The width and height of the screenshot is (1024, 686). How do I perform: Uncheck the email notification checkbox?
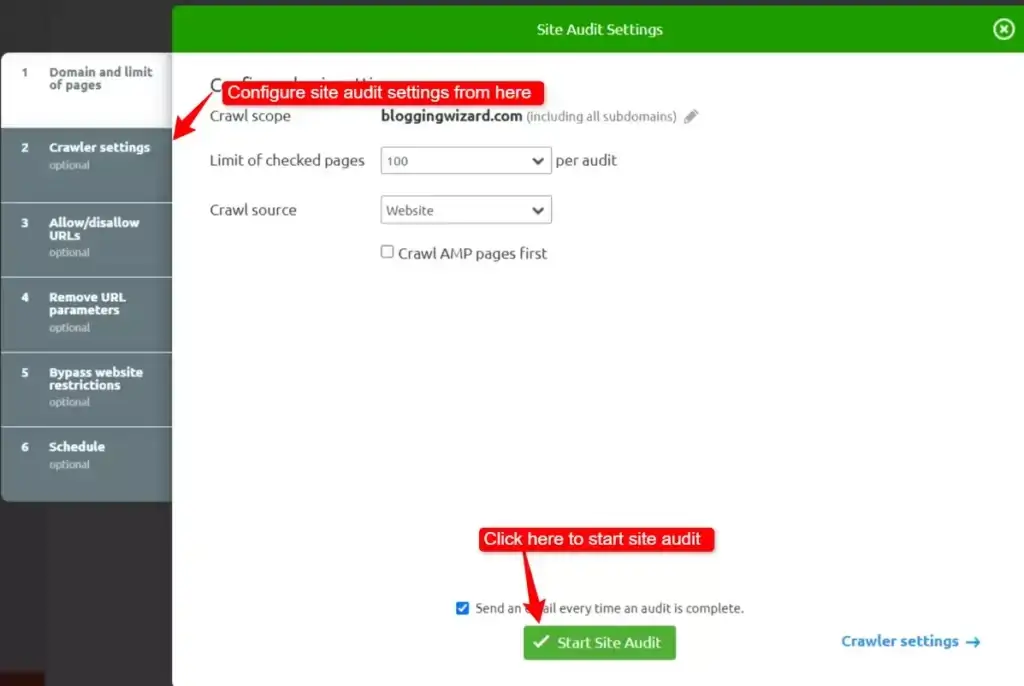[462, 608]
